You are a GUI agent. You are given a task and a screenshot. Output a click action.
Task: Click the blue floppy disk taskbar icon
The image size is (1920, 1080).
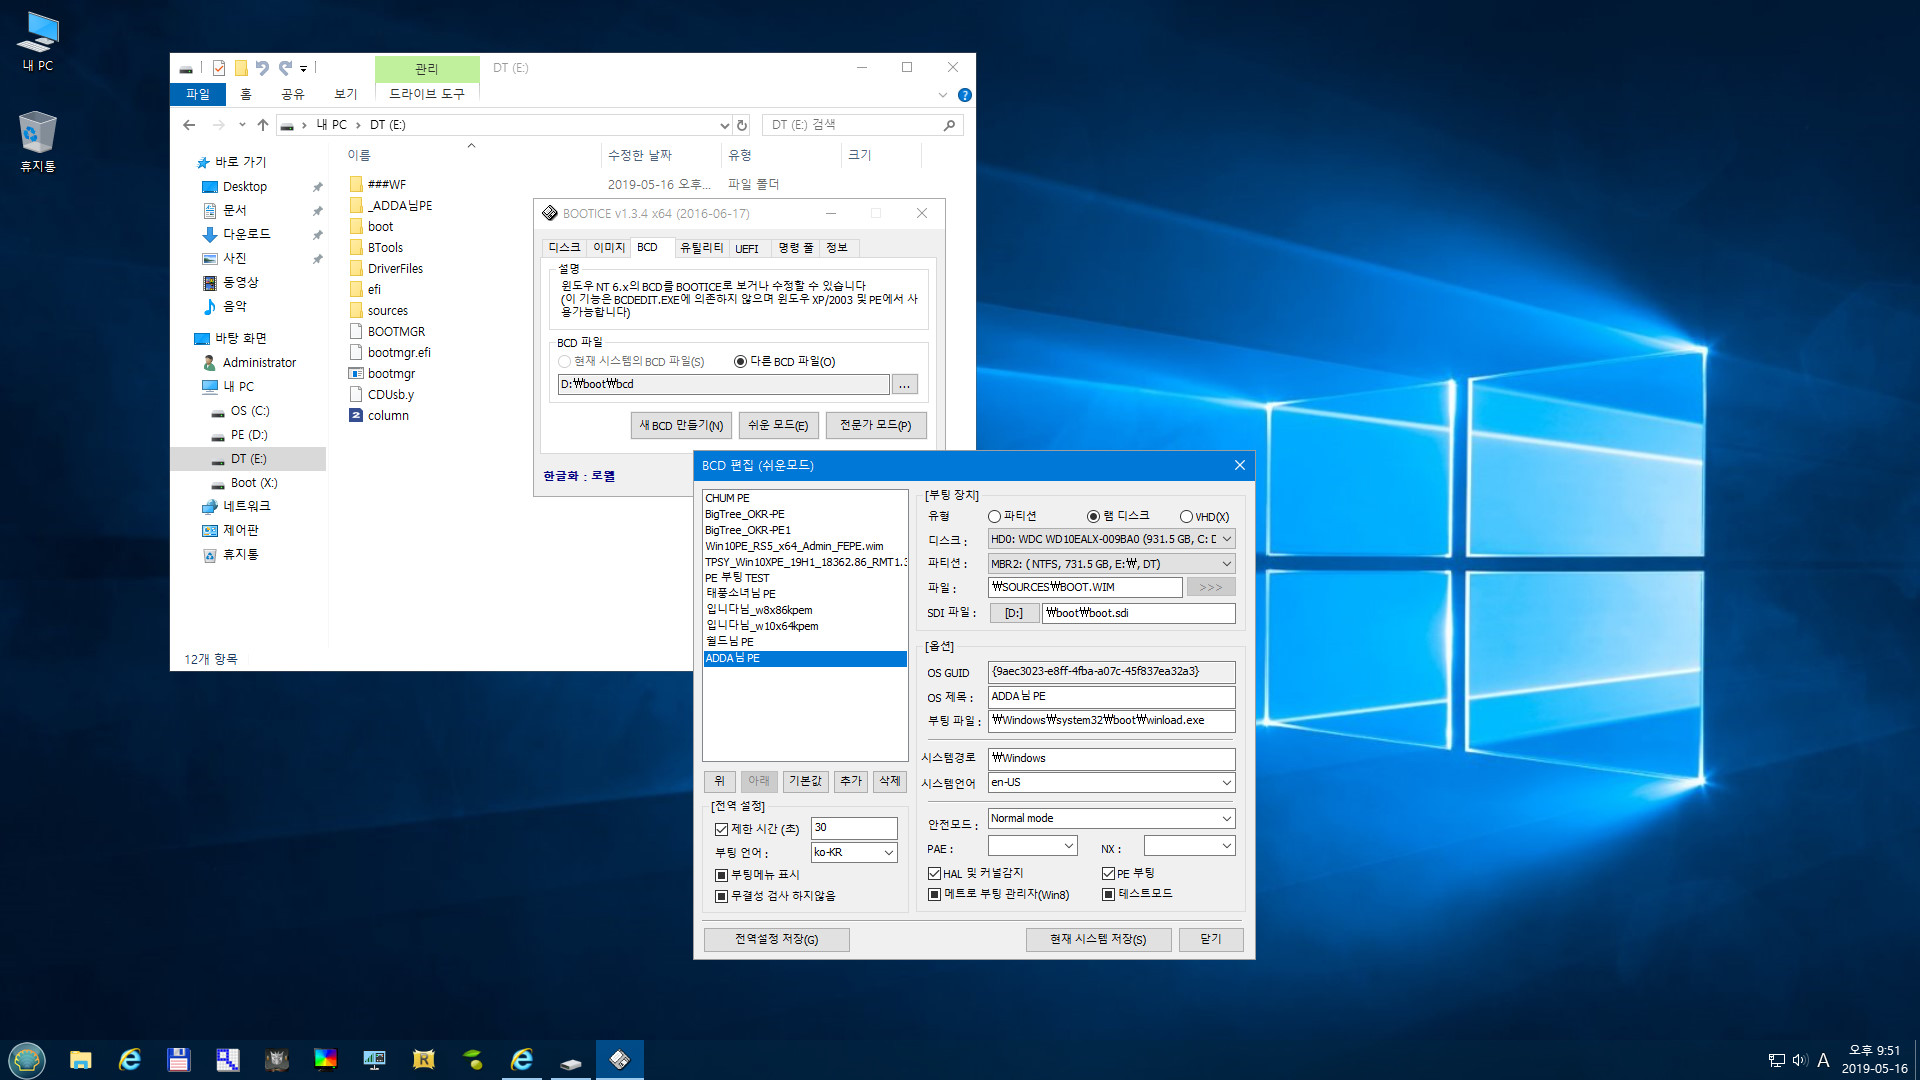179,1060
